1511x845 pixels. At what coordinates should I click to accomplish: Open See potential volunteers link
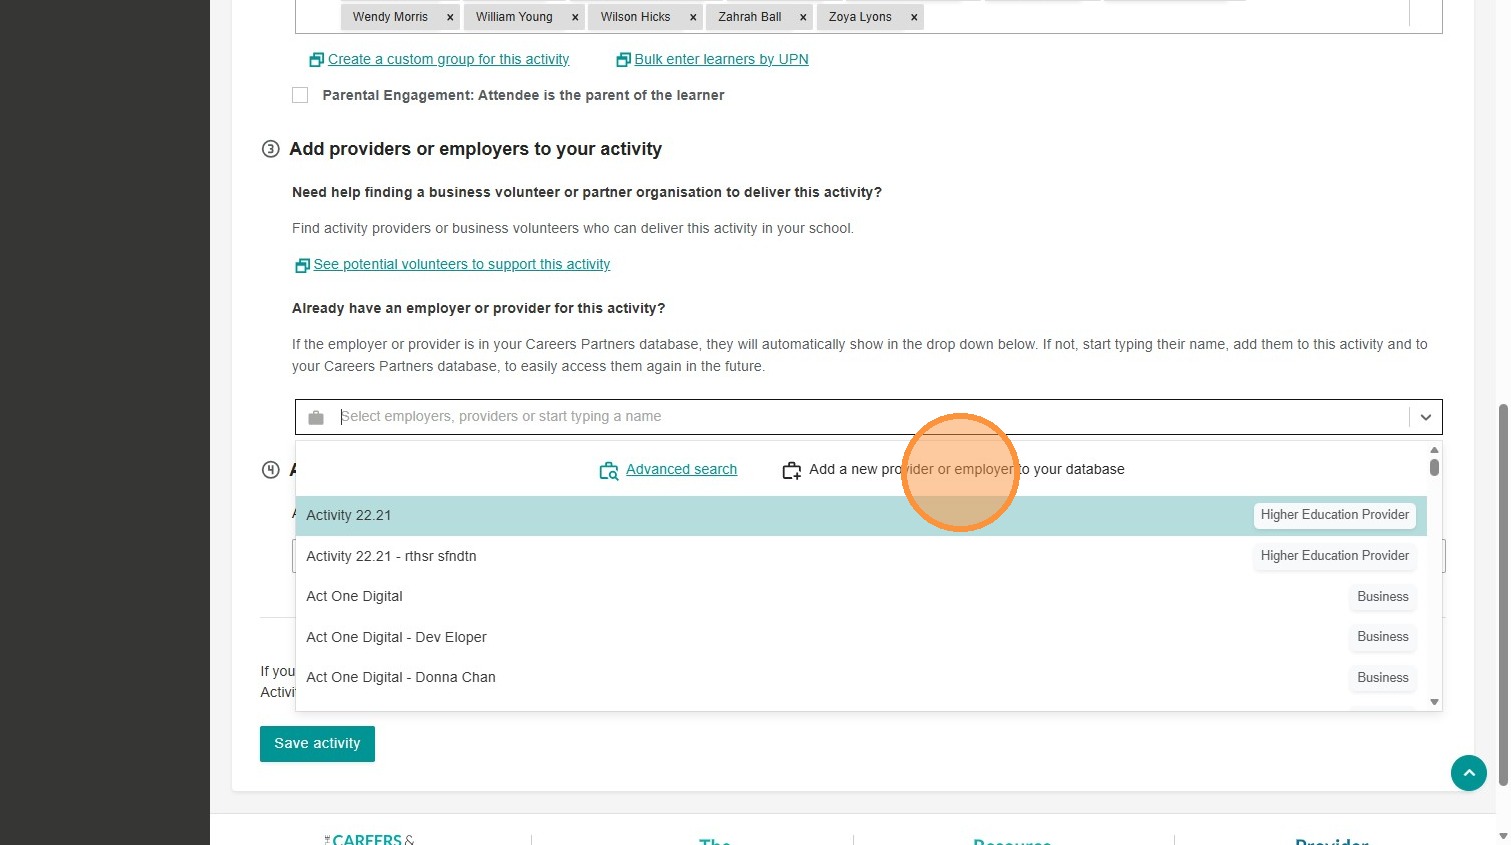coord(462,264)
